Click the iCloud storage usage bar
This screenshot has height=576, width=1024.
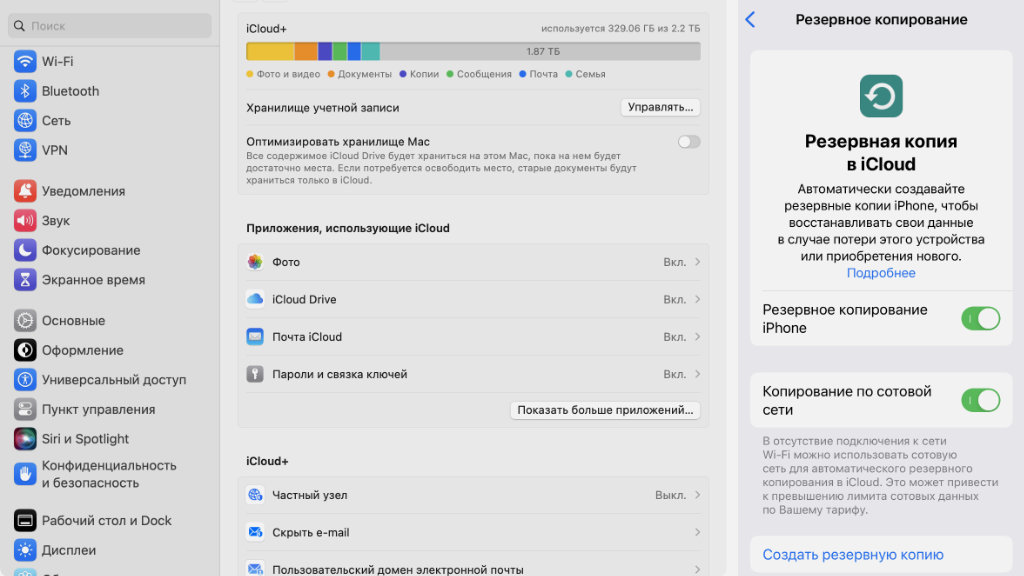point(473,51)
